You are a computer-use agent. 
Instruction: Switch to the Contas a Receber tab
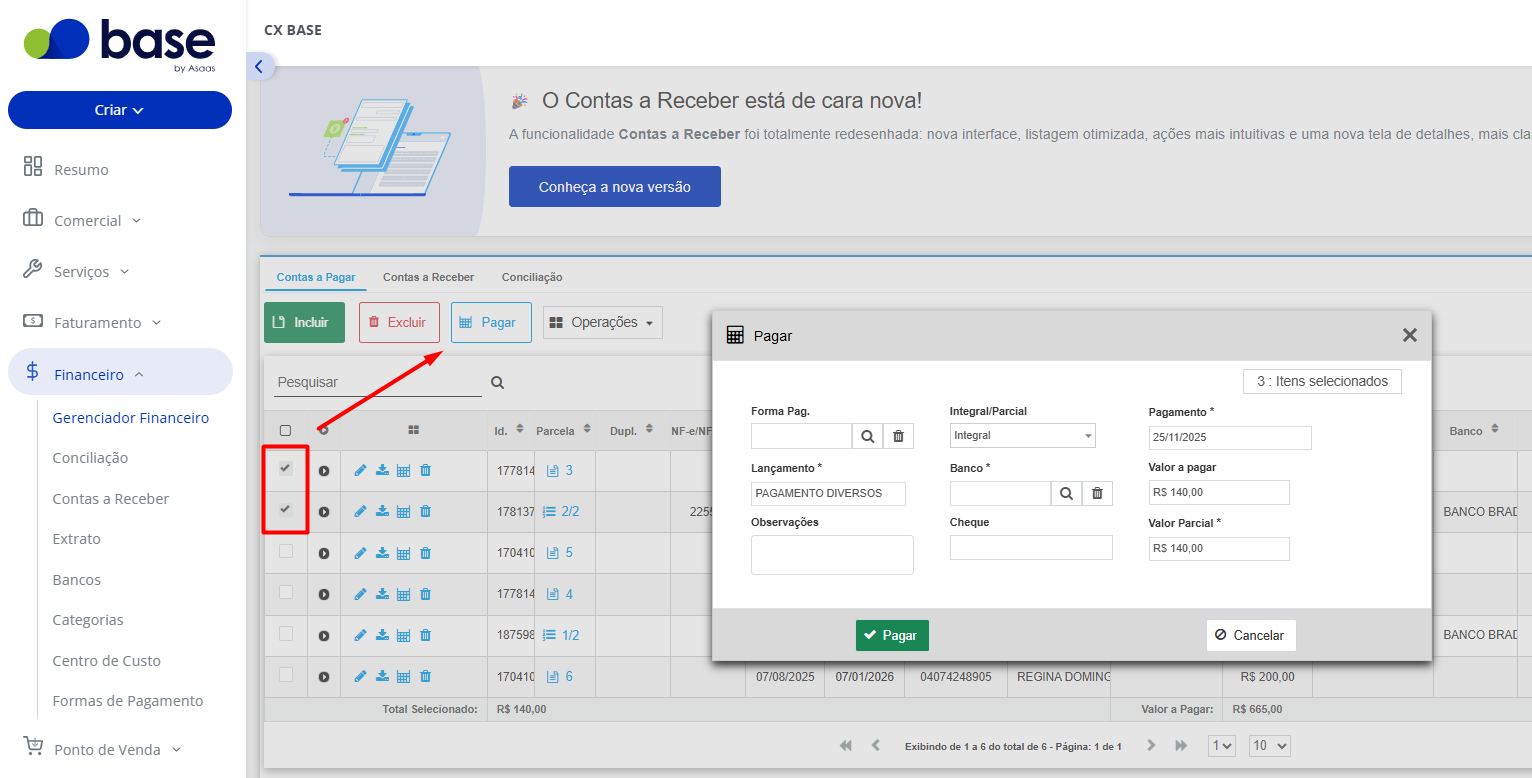(x=428, y=277)
